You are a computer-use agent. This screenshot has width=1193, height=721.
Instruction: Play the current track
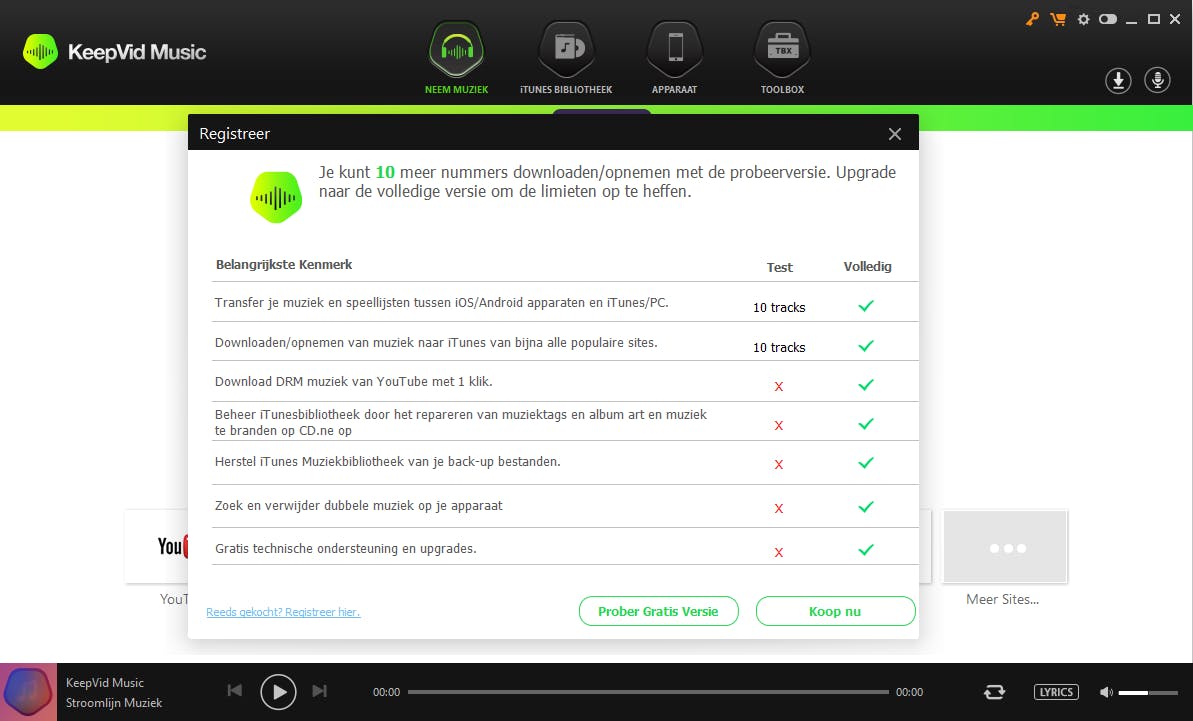coord(278,692)
